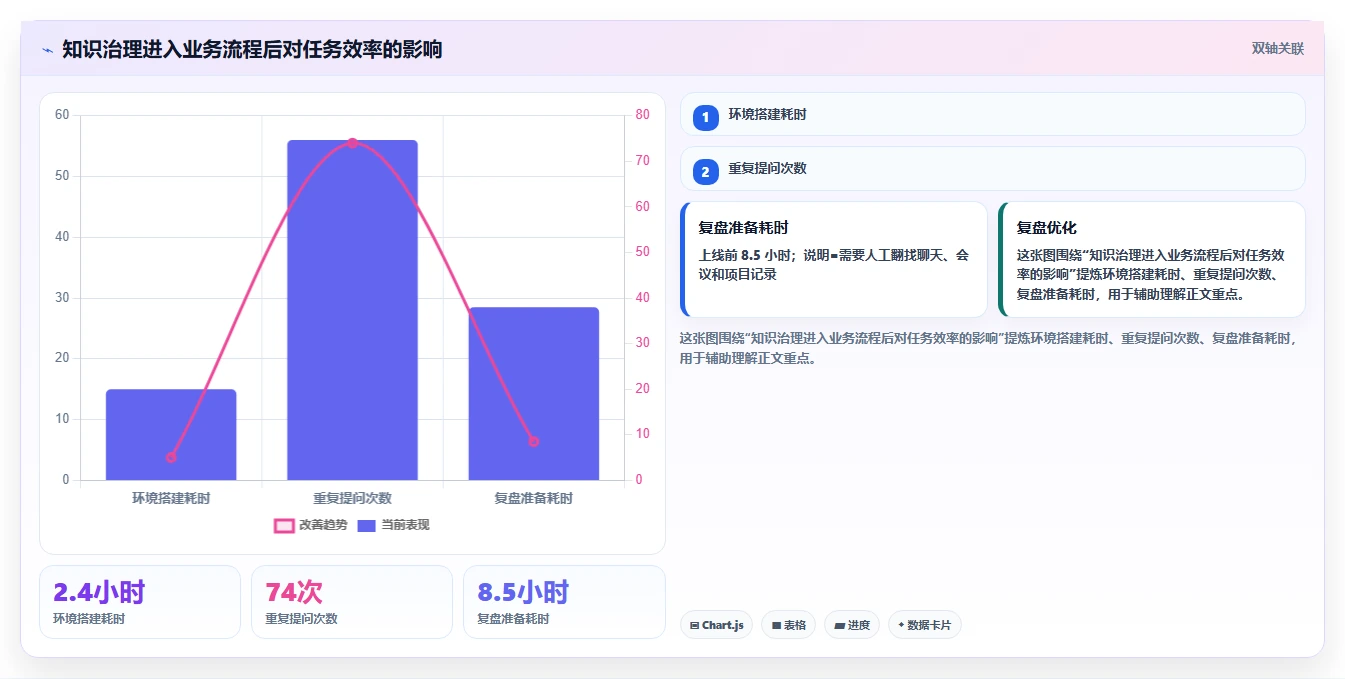
Task: Click the 表格 tag
Action: tap(788, 625)
